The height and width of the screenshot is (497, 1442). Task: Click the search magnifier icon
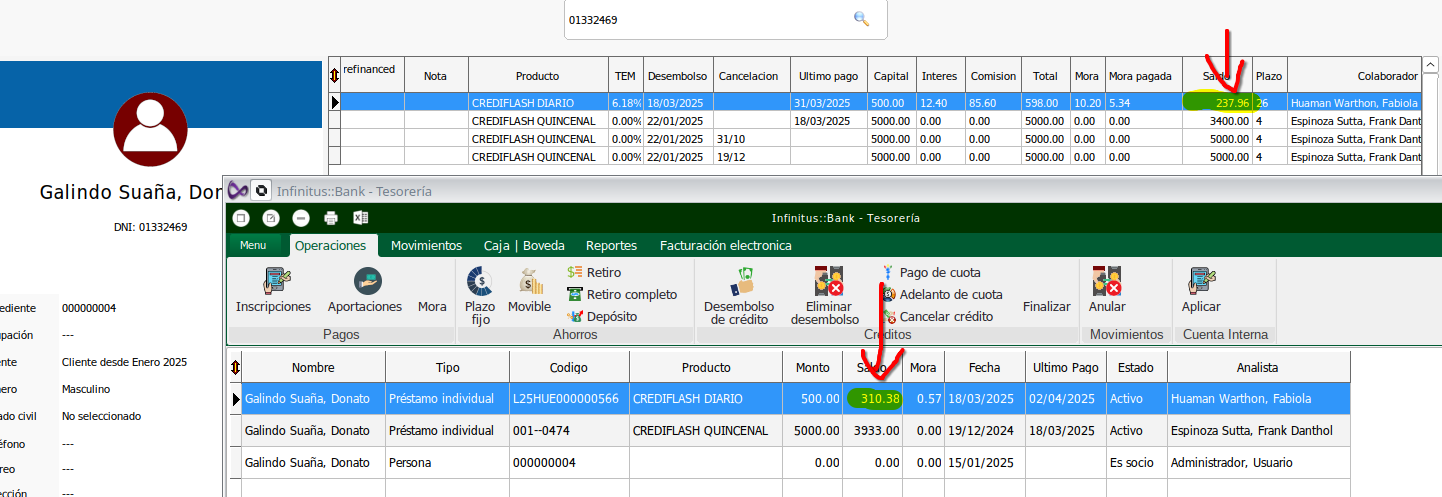[x=861, y=19]
